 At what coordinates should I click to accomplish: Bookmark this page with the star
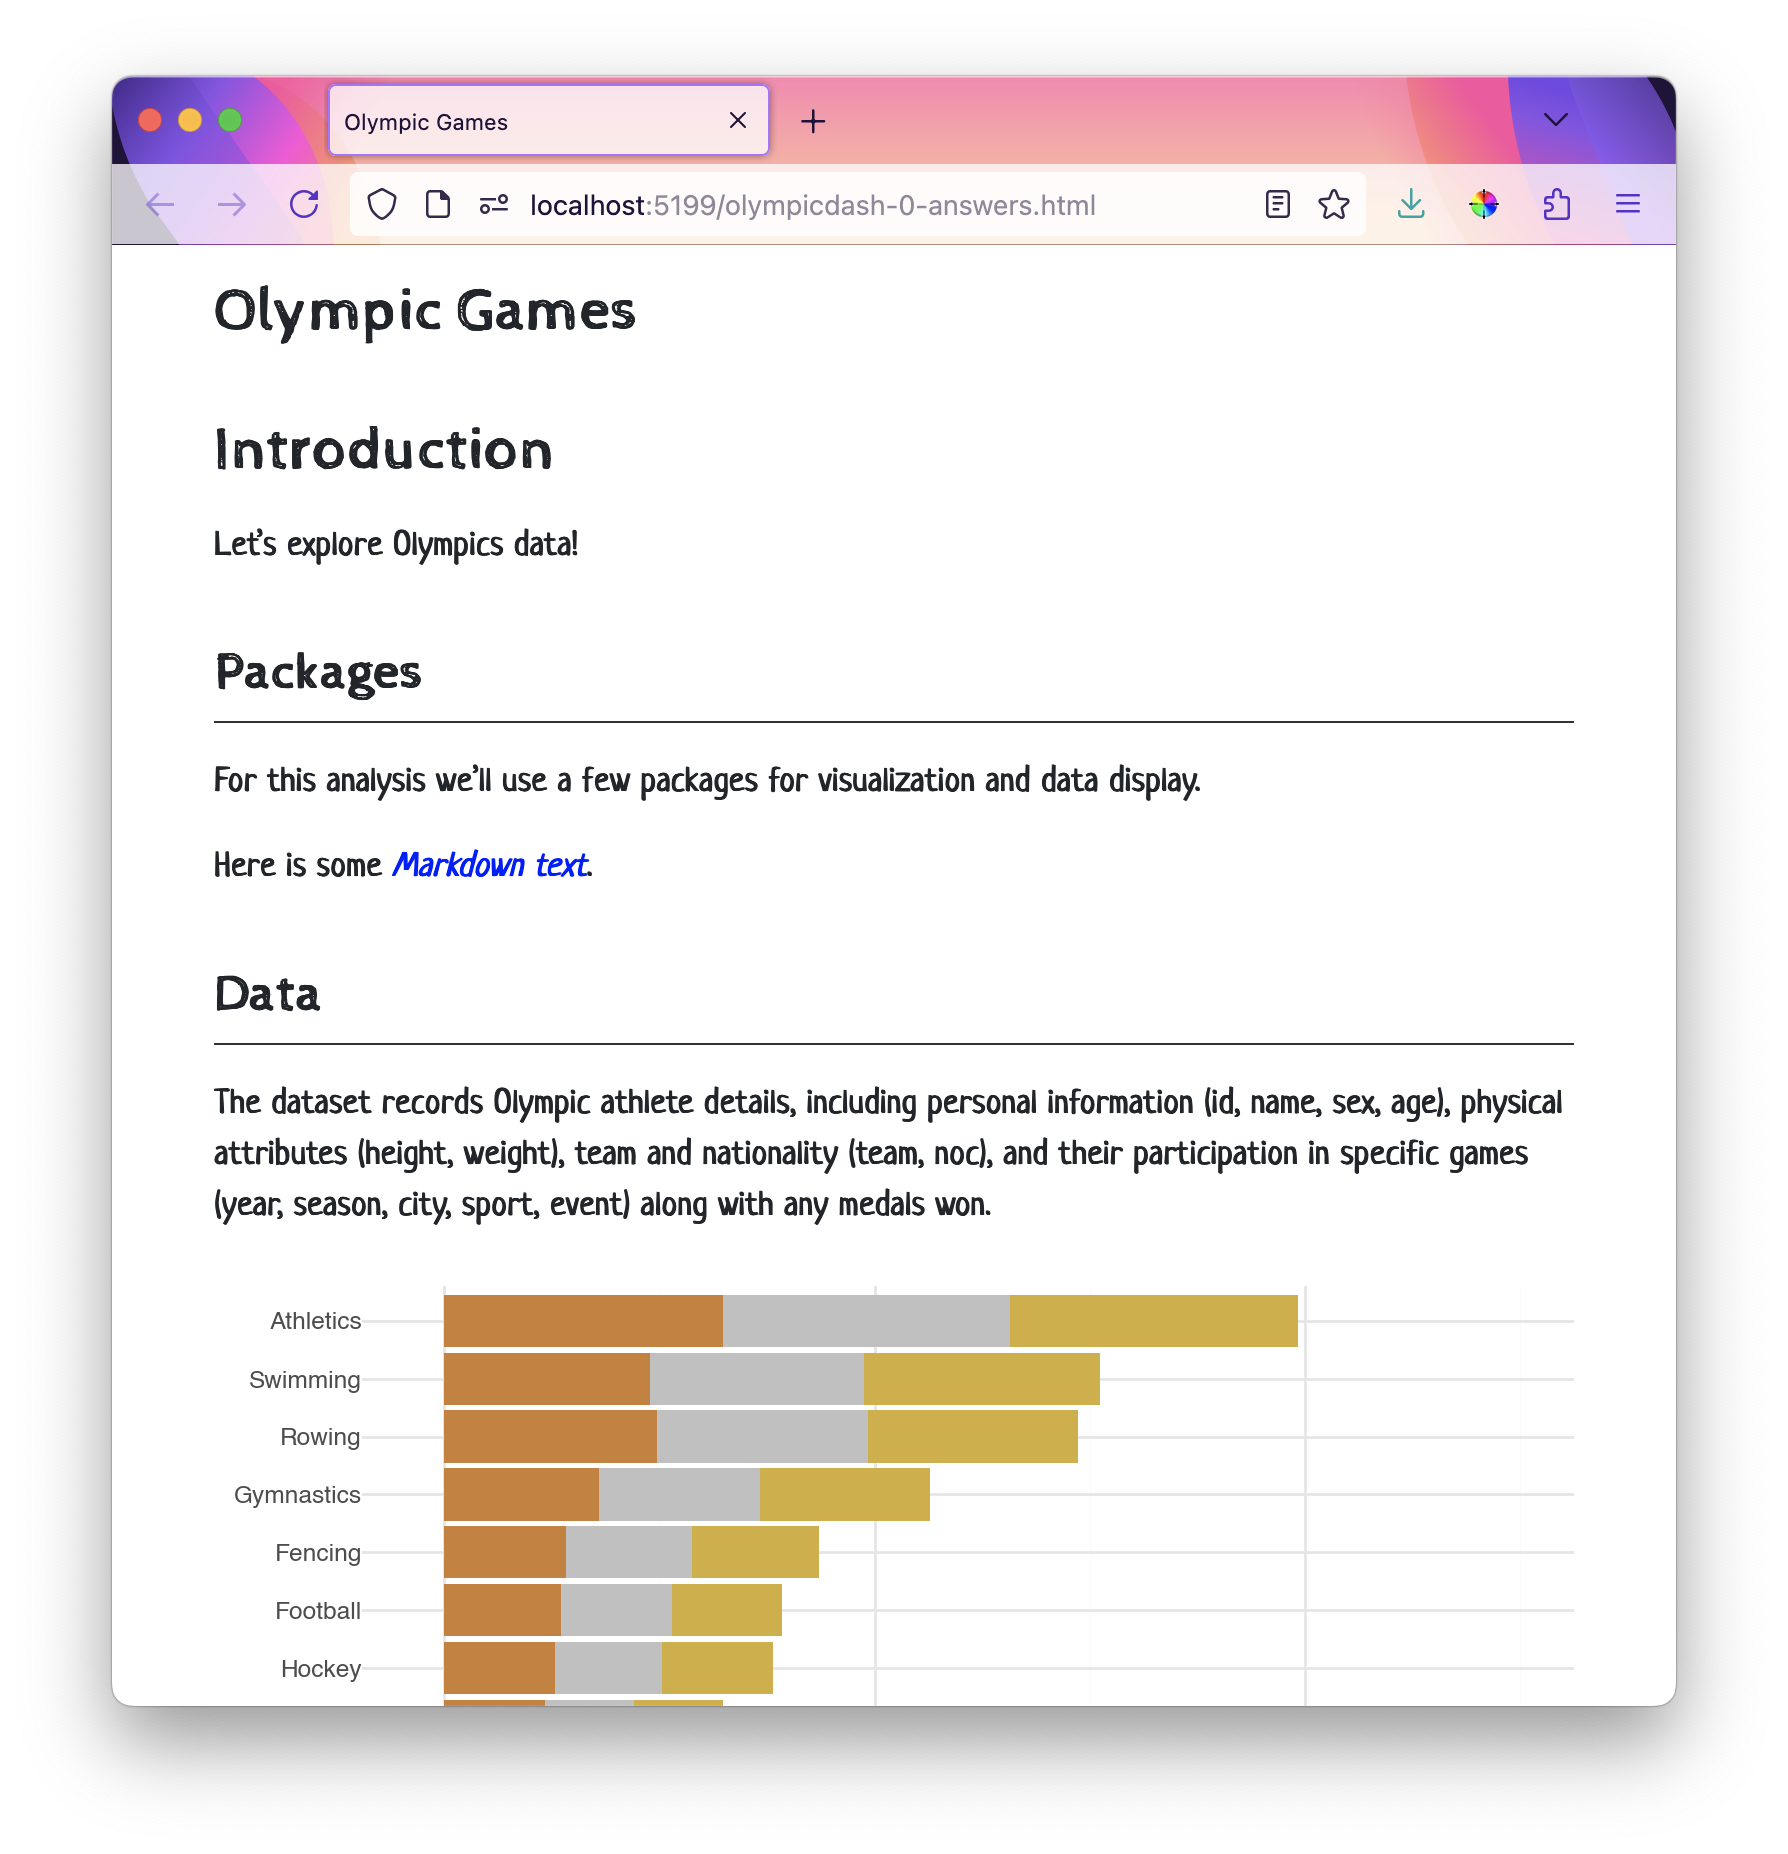(x=1334, y=205)
